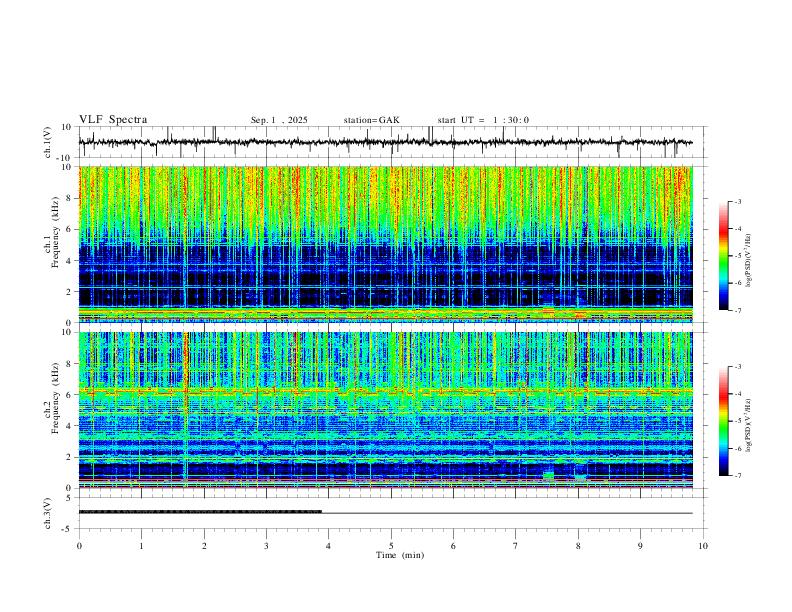Click the "ch.3(V)" axis label
Image resolution: width=792 pixels, height=612 pixels.
pyautogui.click(x=48, y=513)
